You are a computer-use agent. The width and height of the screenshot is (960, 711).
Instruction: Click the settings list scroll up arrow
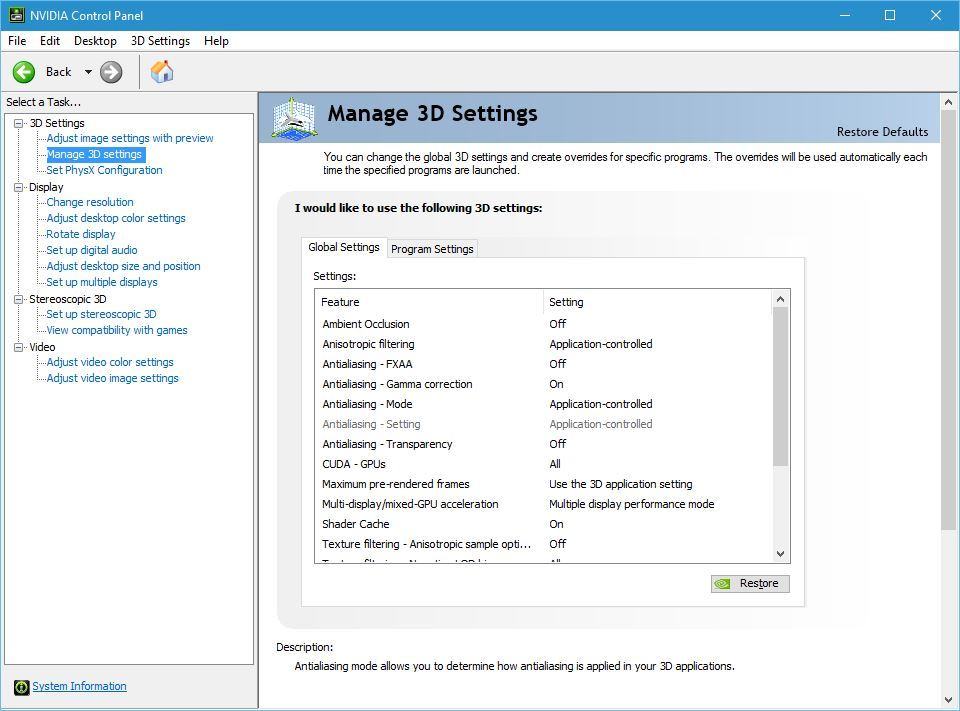point(781,299)
